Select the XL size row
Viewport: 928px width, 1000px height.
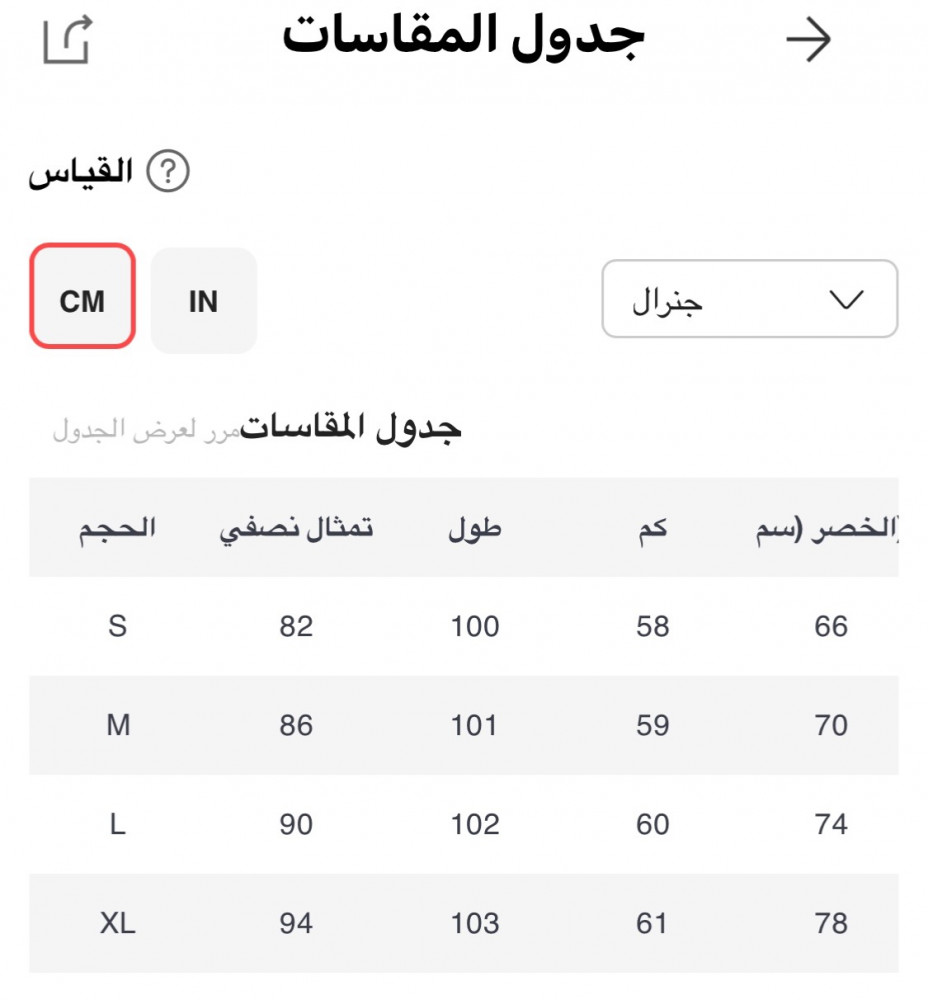[x=118, y=923]
